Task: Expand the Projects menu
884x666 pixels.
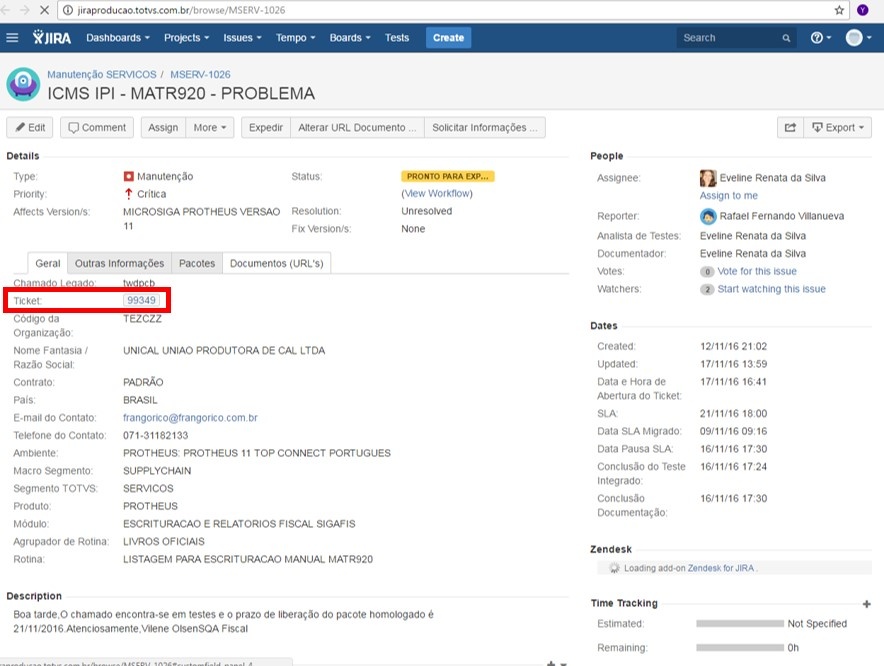Action: 186,38
